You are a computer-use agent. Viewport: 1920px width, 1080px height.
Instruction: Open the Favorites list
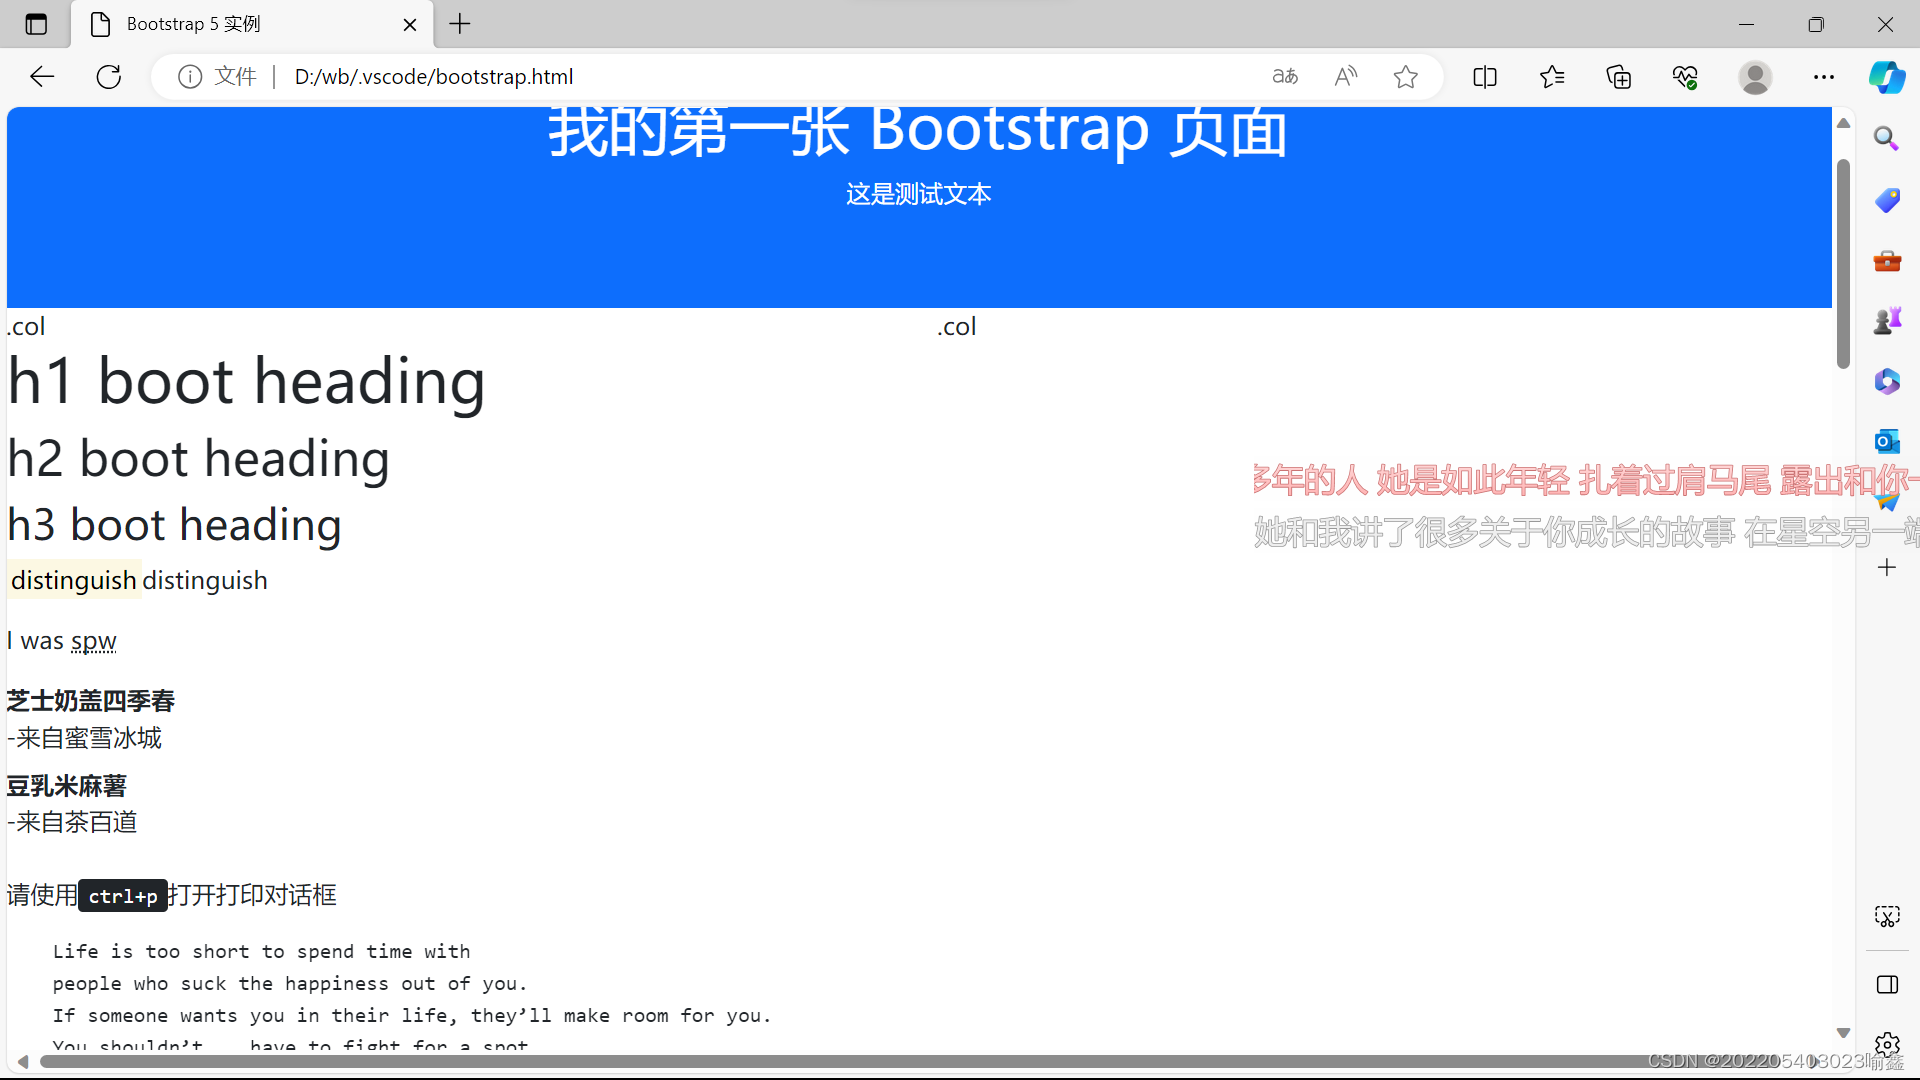point(1552,77)
